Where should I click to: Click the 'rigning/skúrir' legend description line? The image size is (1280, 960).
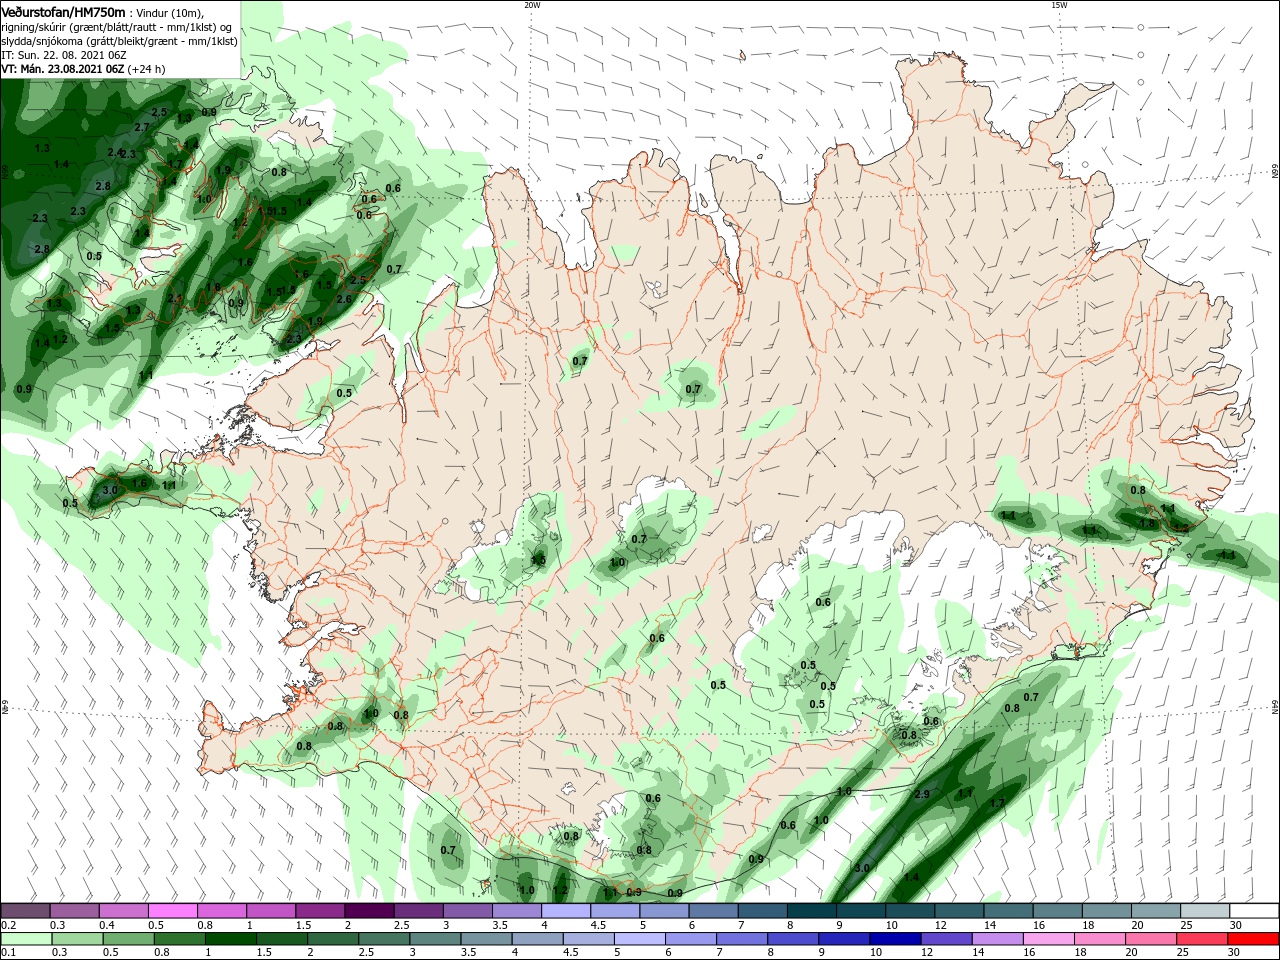(x=117, y=27)
